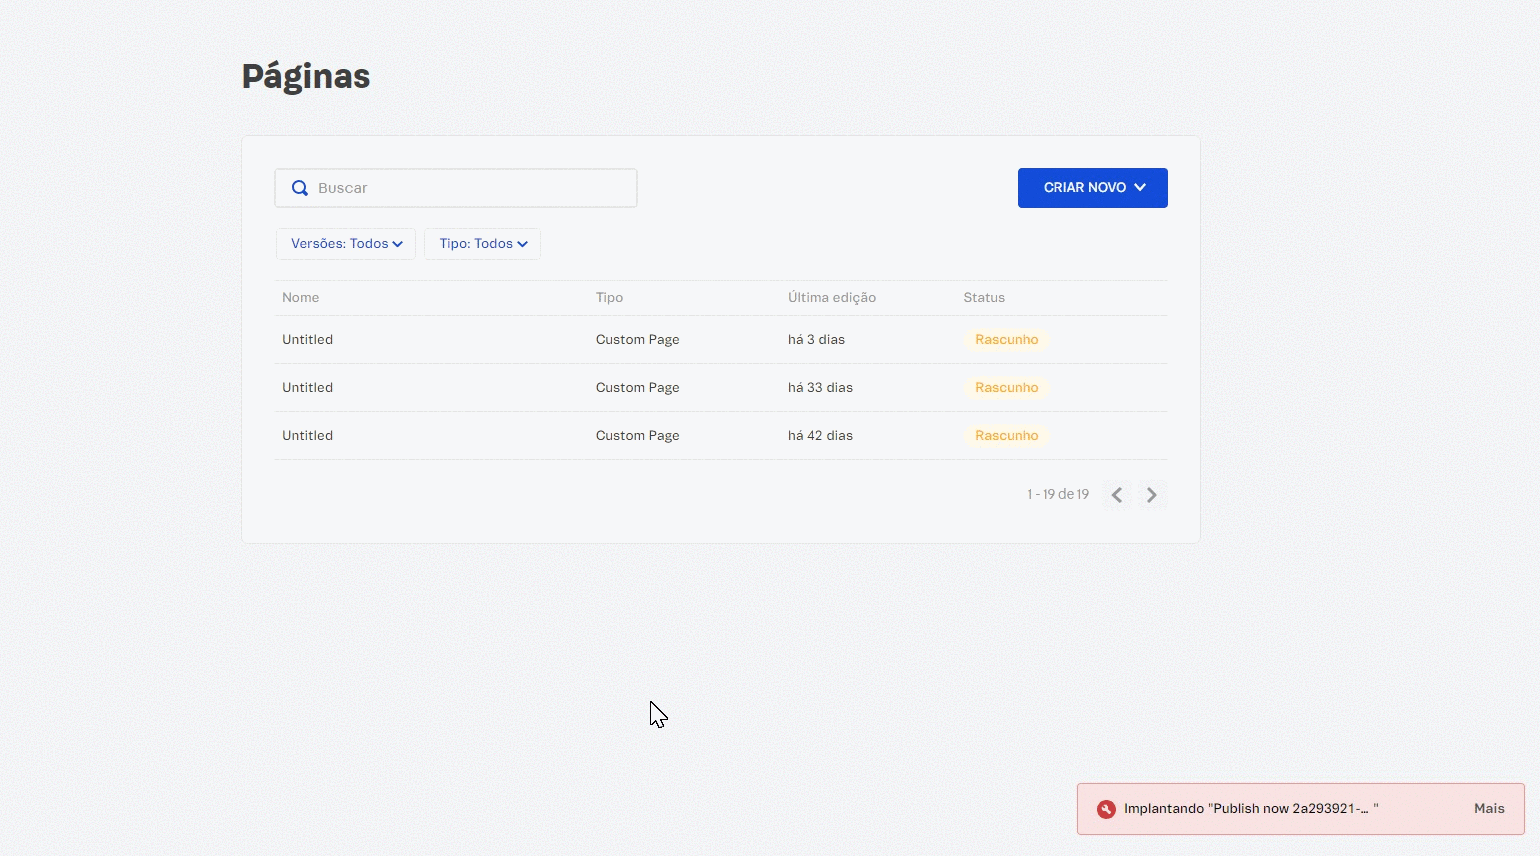Open the Untitled page edited há 42 dias
The image size is (1540, 856).
click(307, 435)
